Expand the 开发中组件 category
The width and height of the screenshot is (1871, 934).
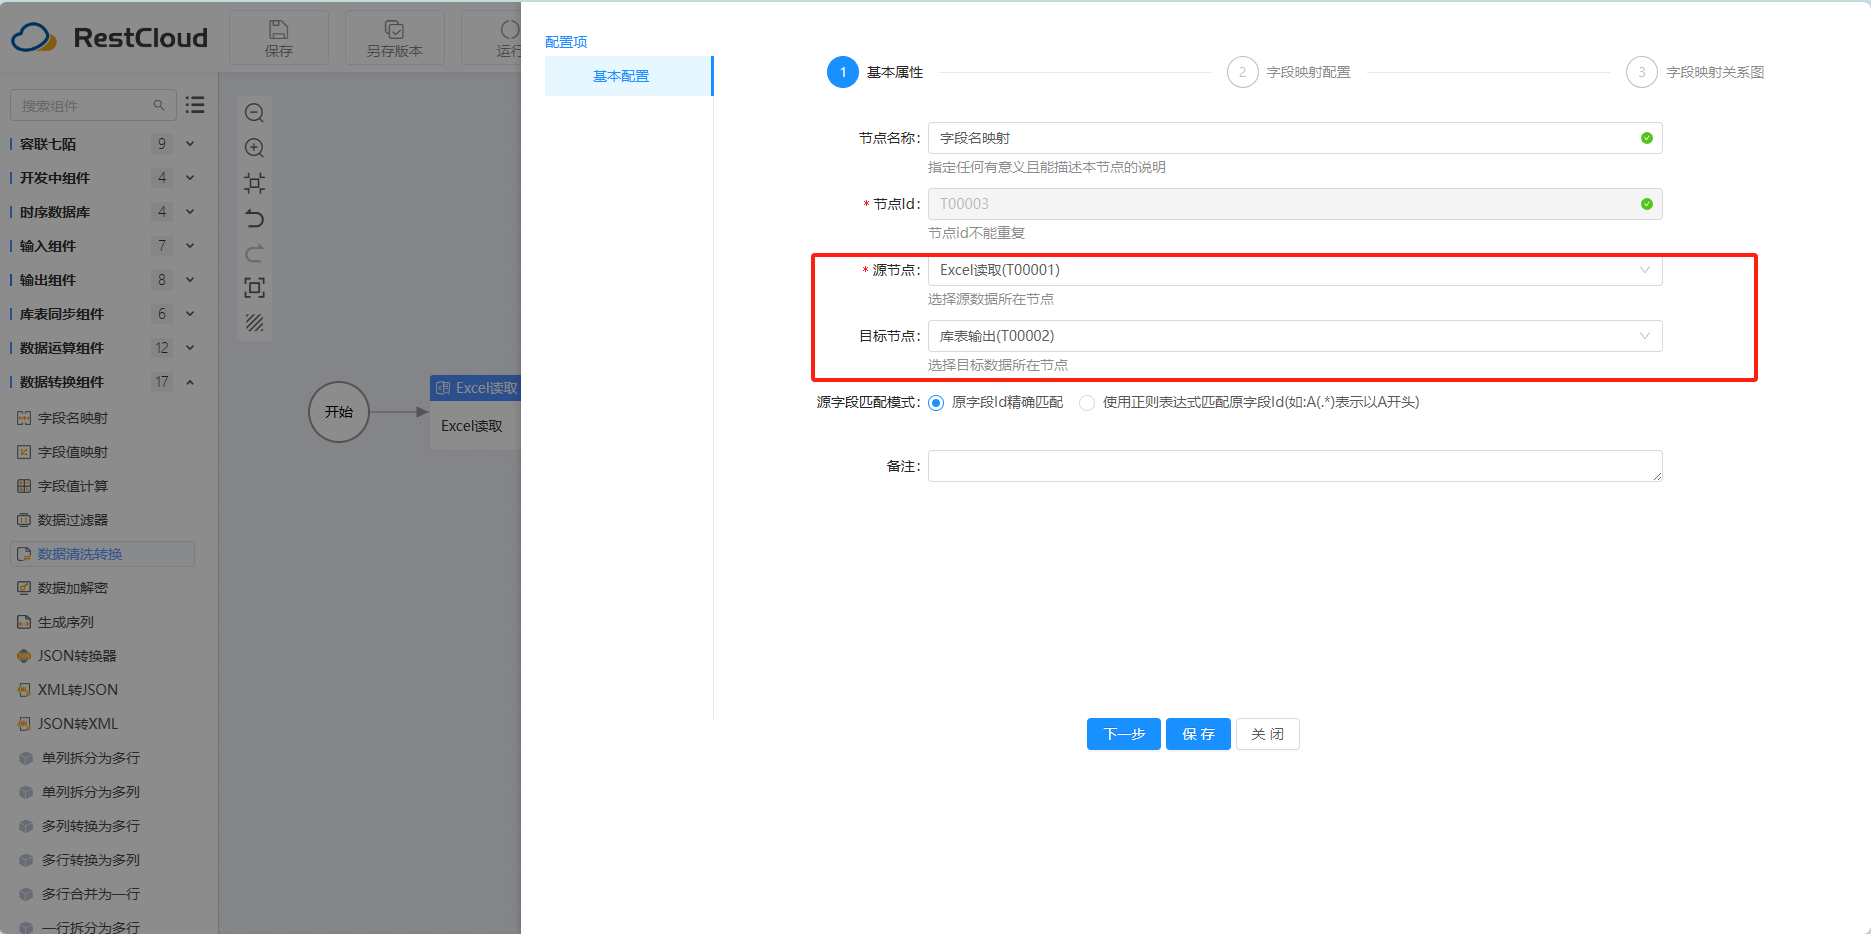pos(190,178)
